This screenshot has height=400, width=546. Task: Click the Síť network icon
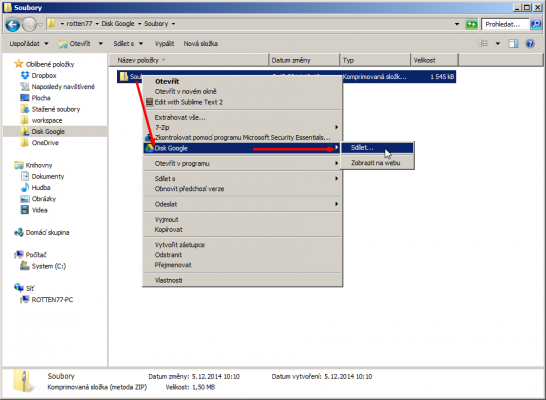pyautogui.click(x=18, y=288)
